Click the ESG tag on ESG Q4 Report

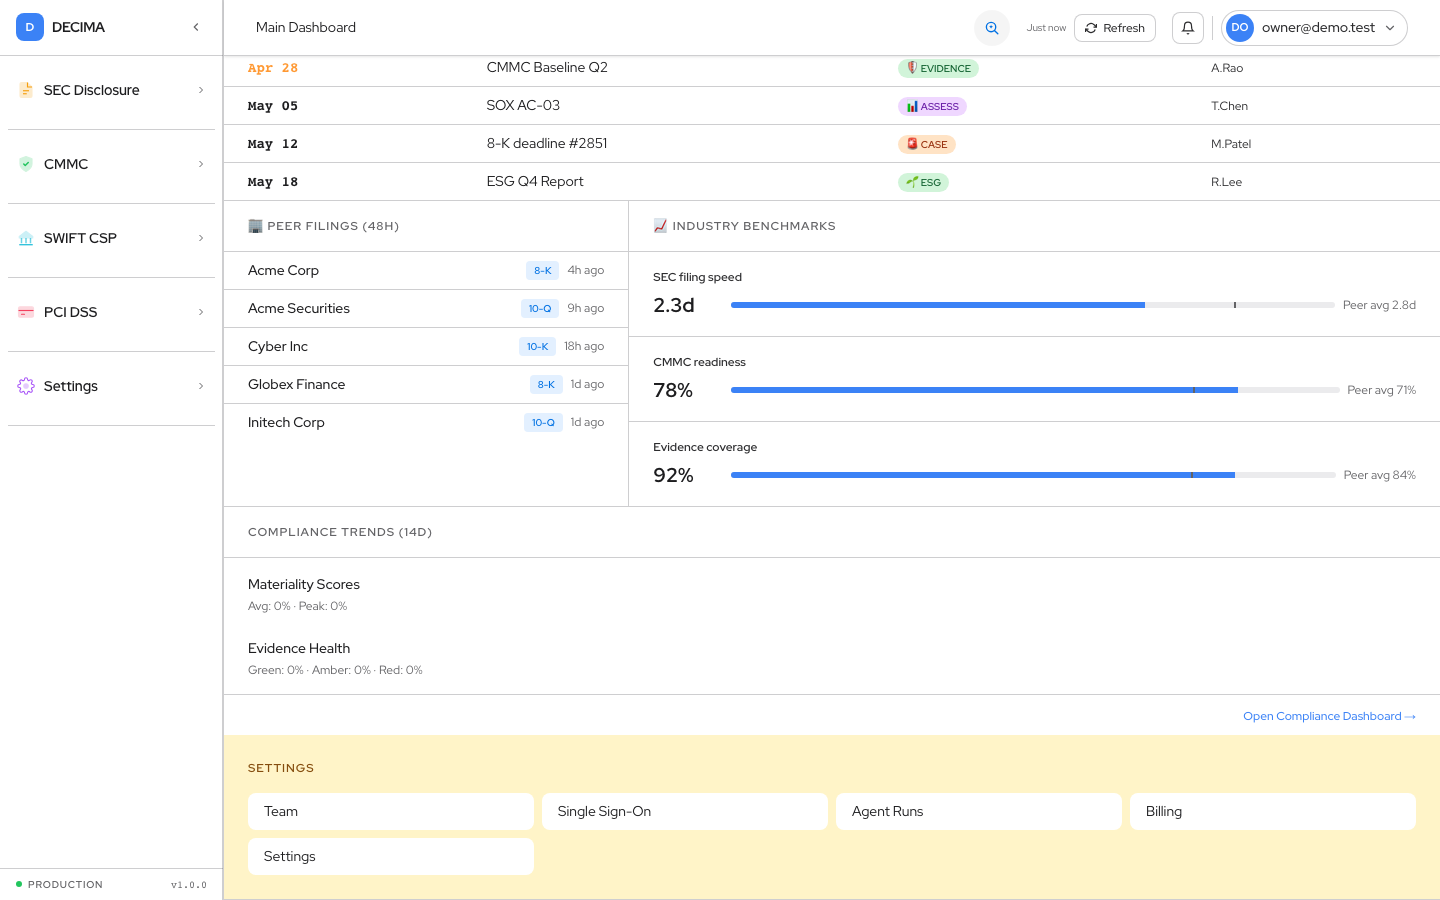point(923,182)
